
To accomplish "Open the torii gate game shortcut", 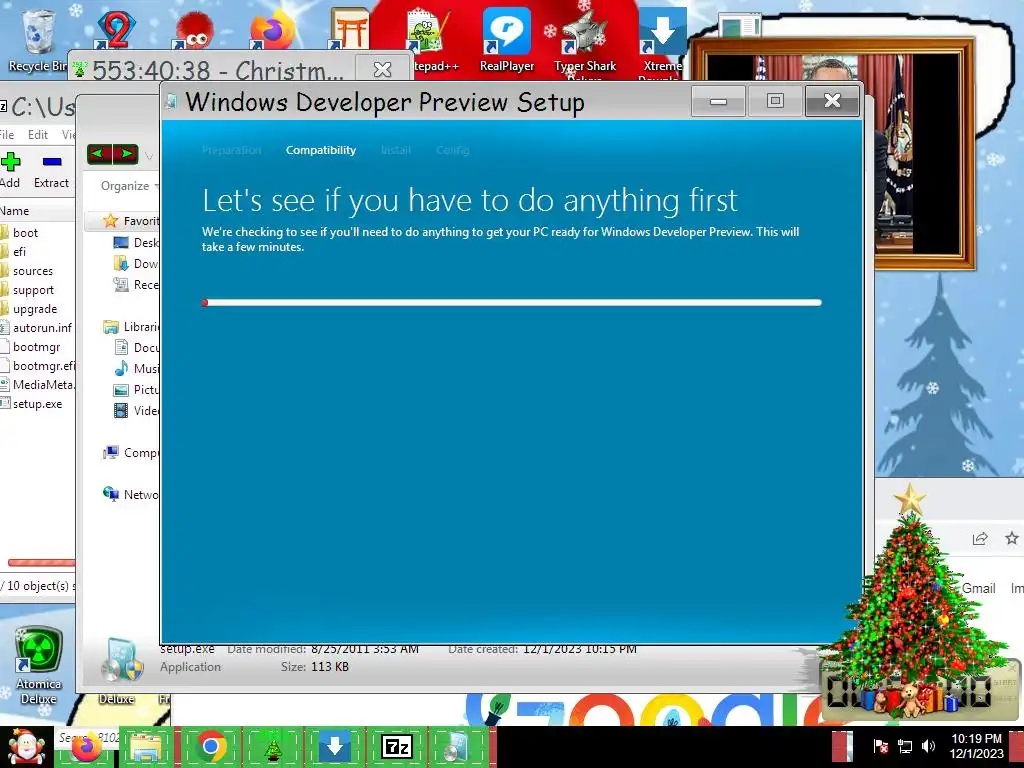I will [349, 29].
